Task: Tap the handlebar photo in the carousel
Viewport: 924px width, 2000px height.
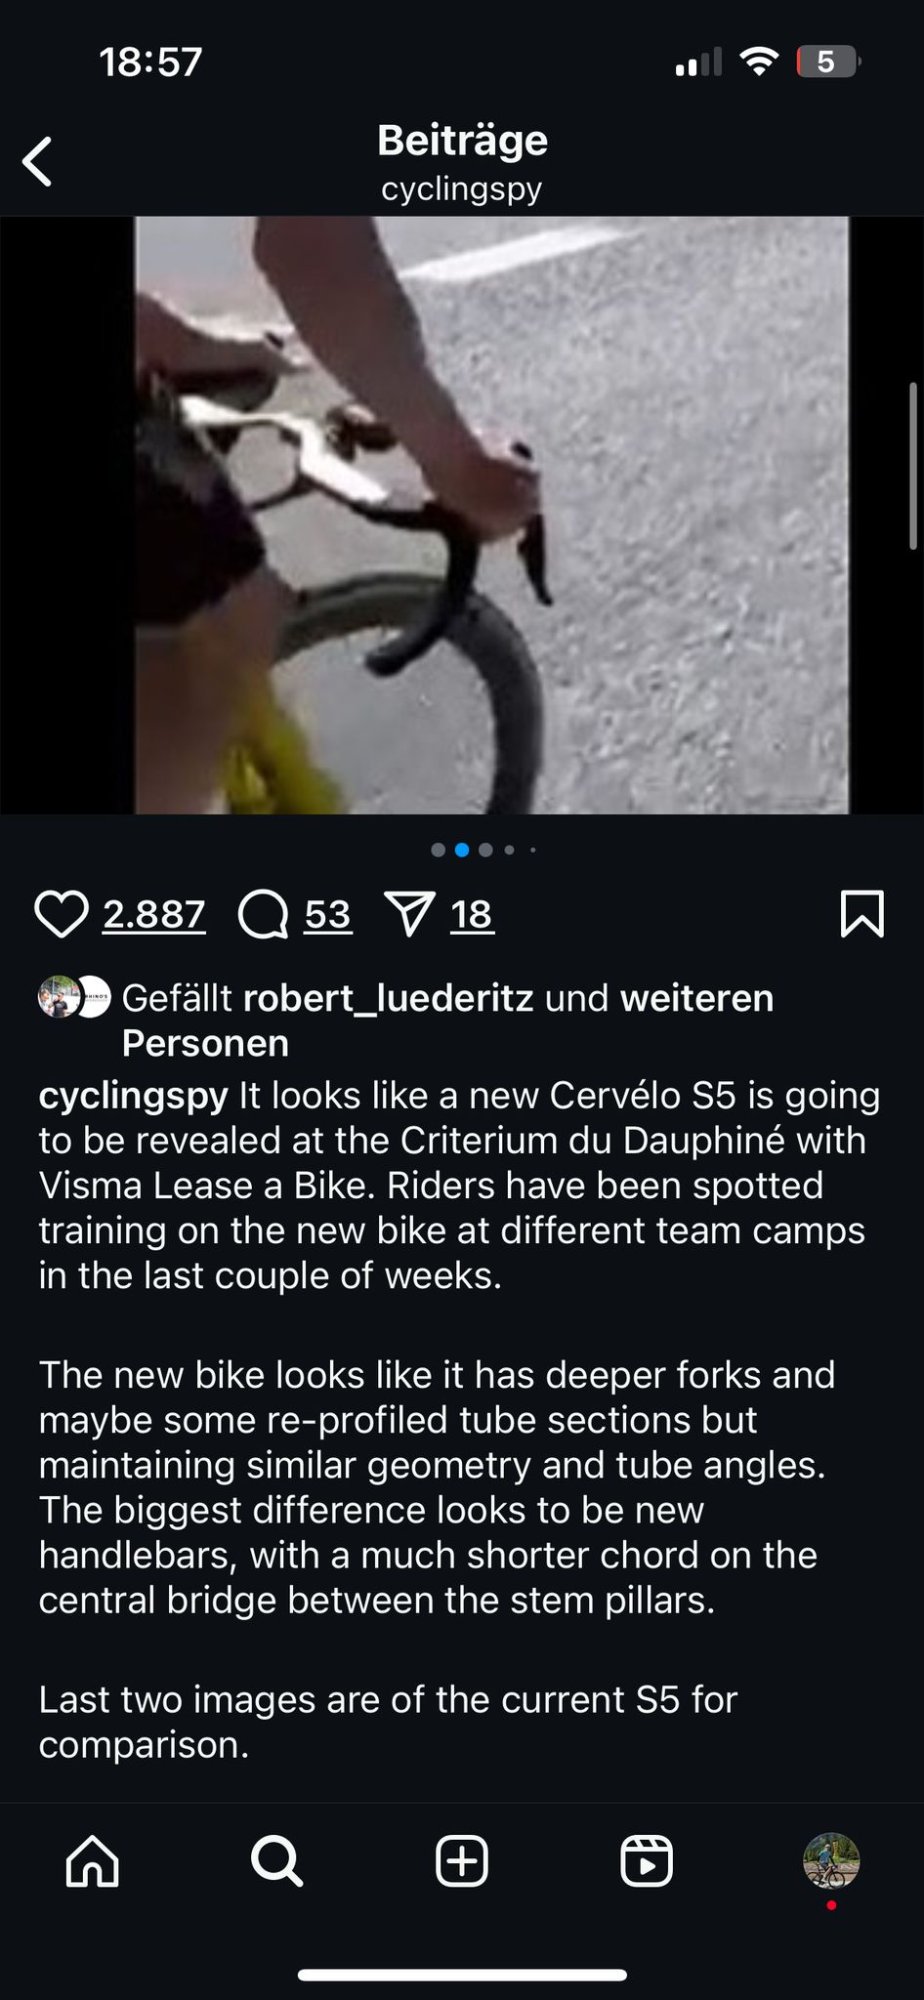Action: tap(492, 515)
